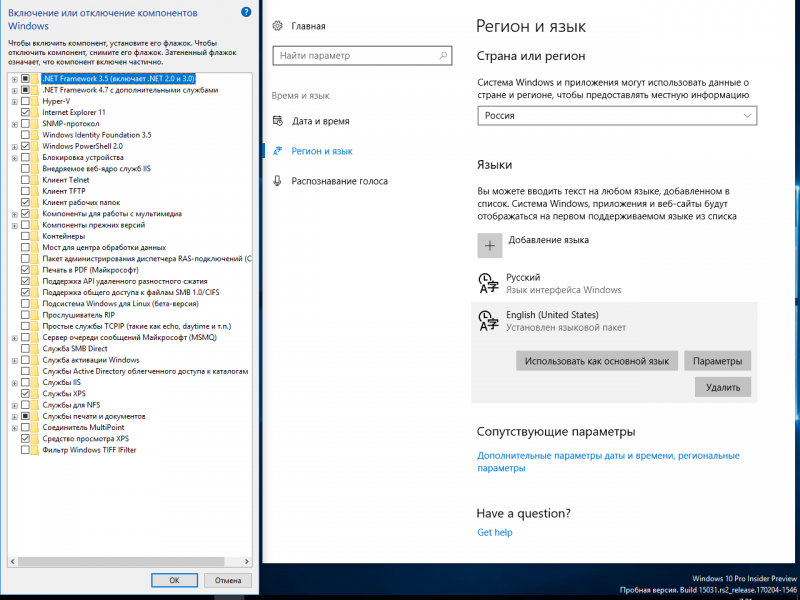
Task: Go to Главная settings home
Action: [x=308, y=26]
